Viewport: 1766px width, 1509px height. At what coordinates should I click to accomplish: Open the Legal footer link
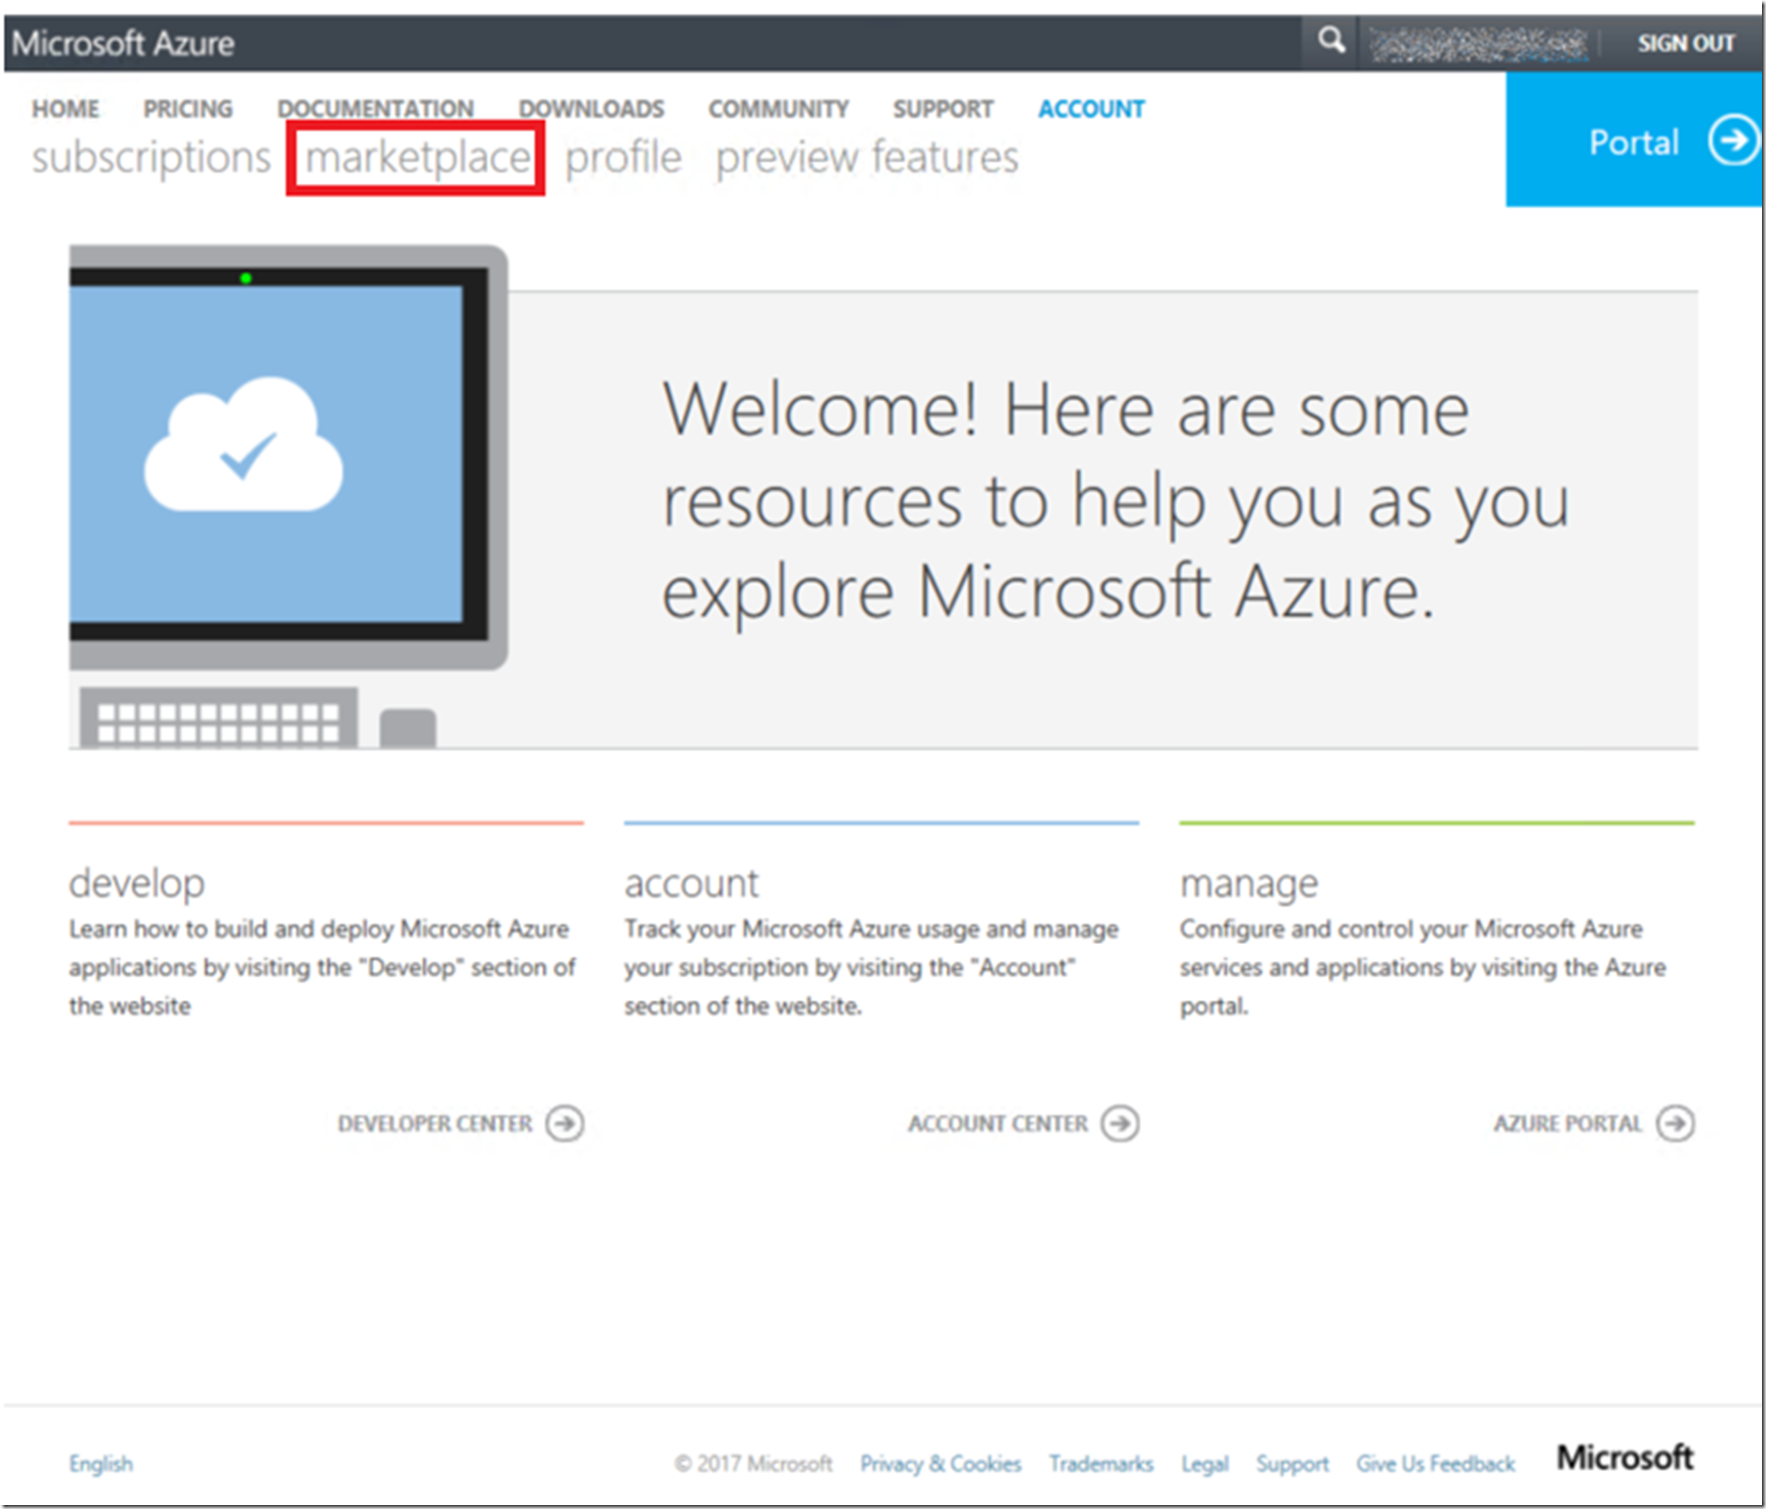[x=1205, y=1463]
